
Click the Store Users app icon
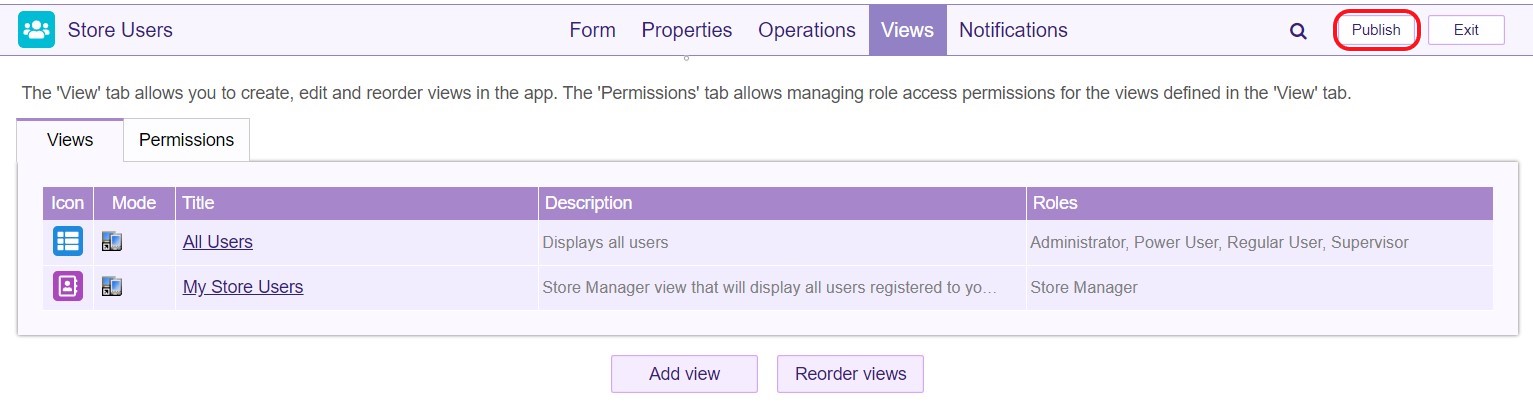[36, 30]
